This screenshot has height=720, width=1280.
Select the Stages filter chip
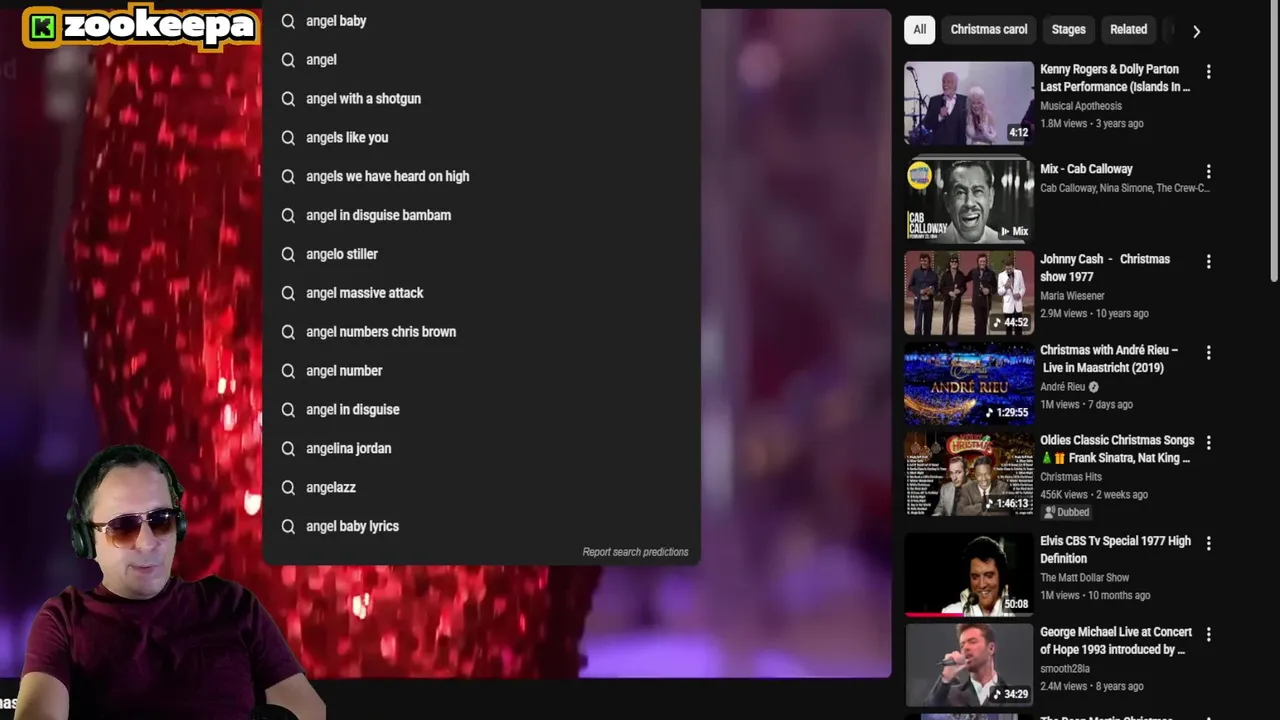[x=1068, y=30]
